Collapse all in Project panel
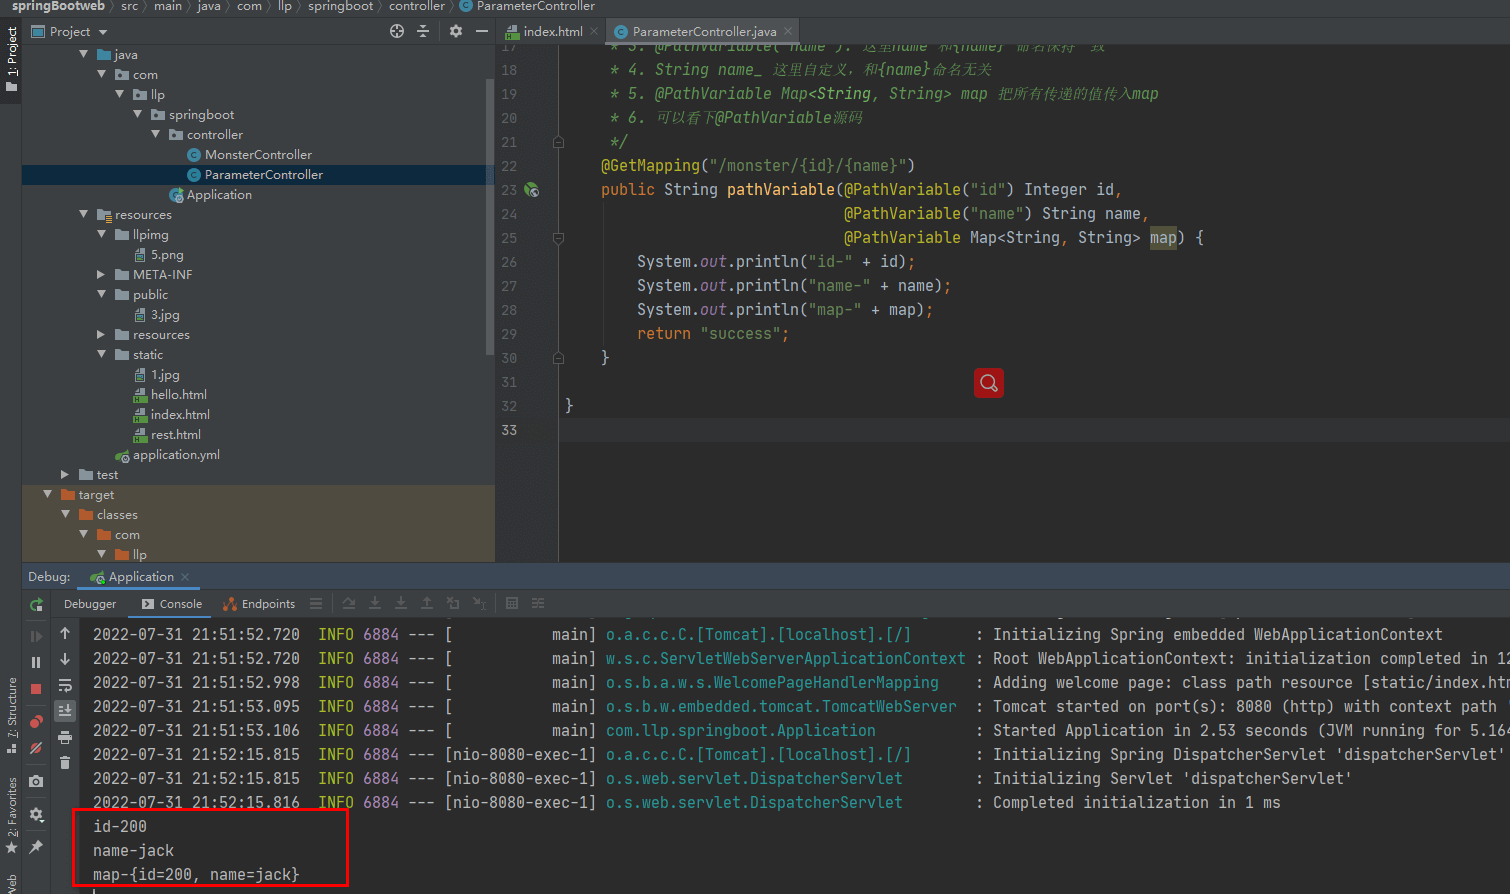This screenshot has height=894, width=1510. [x=423, y=31]
